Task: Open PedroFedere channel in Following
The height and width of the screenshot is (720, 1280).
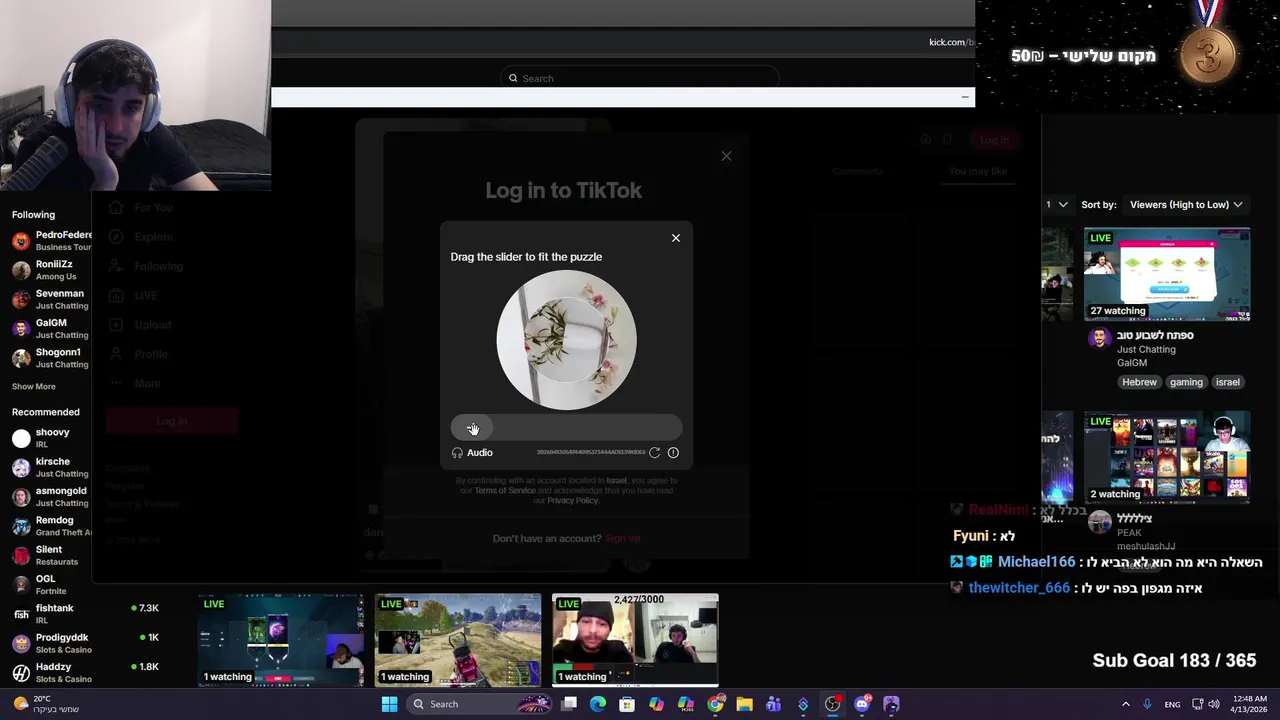Action: tap(52, 241)
